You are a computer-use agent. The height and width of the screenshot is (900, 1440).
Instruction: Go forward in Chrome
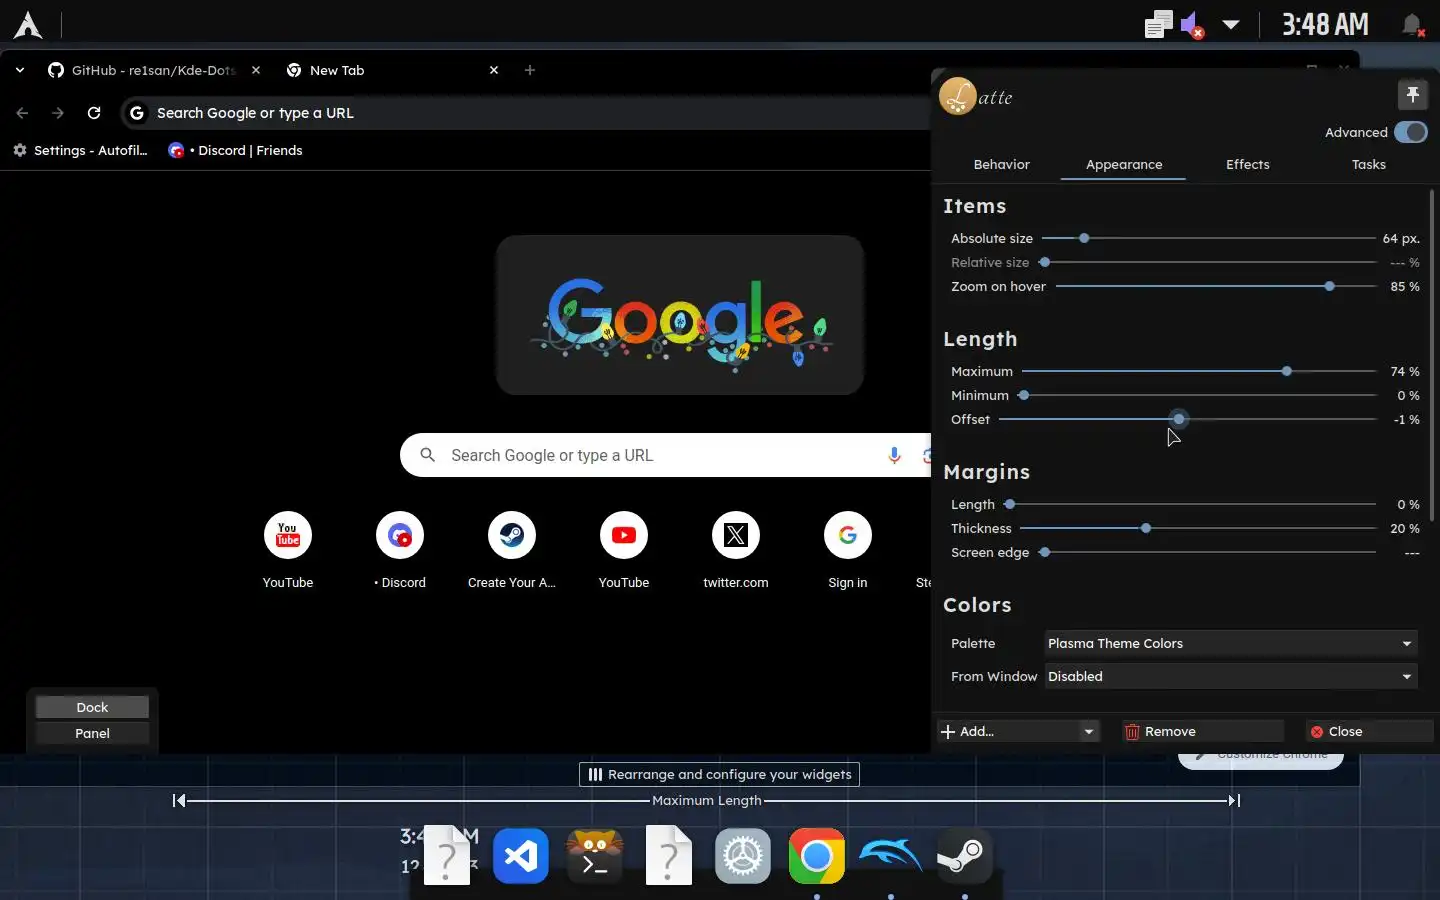58,113
